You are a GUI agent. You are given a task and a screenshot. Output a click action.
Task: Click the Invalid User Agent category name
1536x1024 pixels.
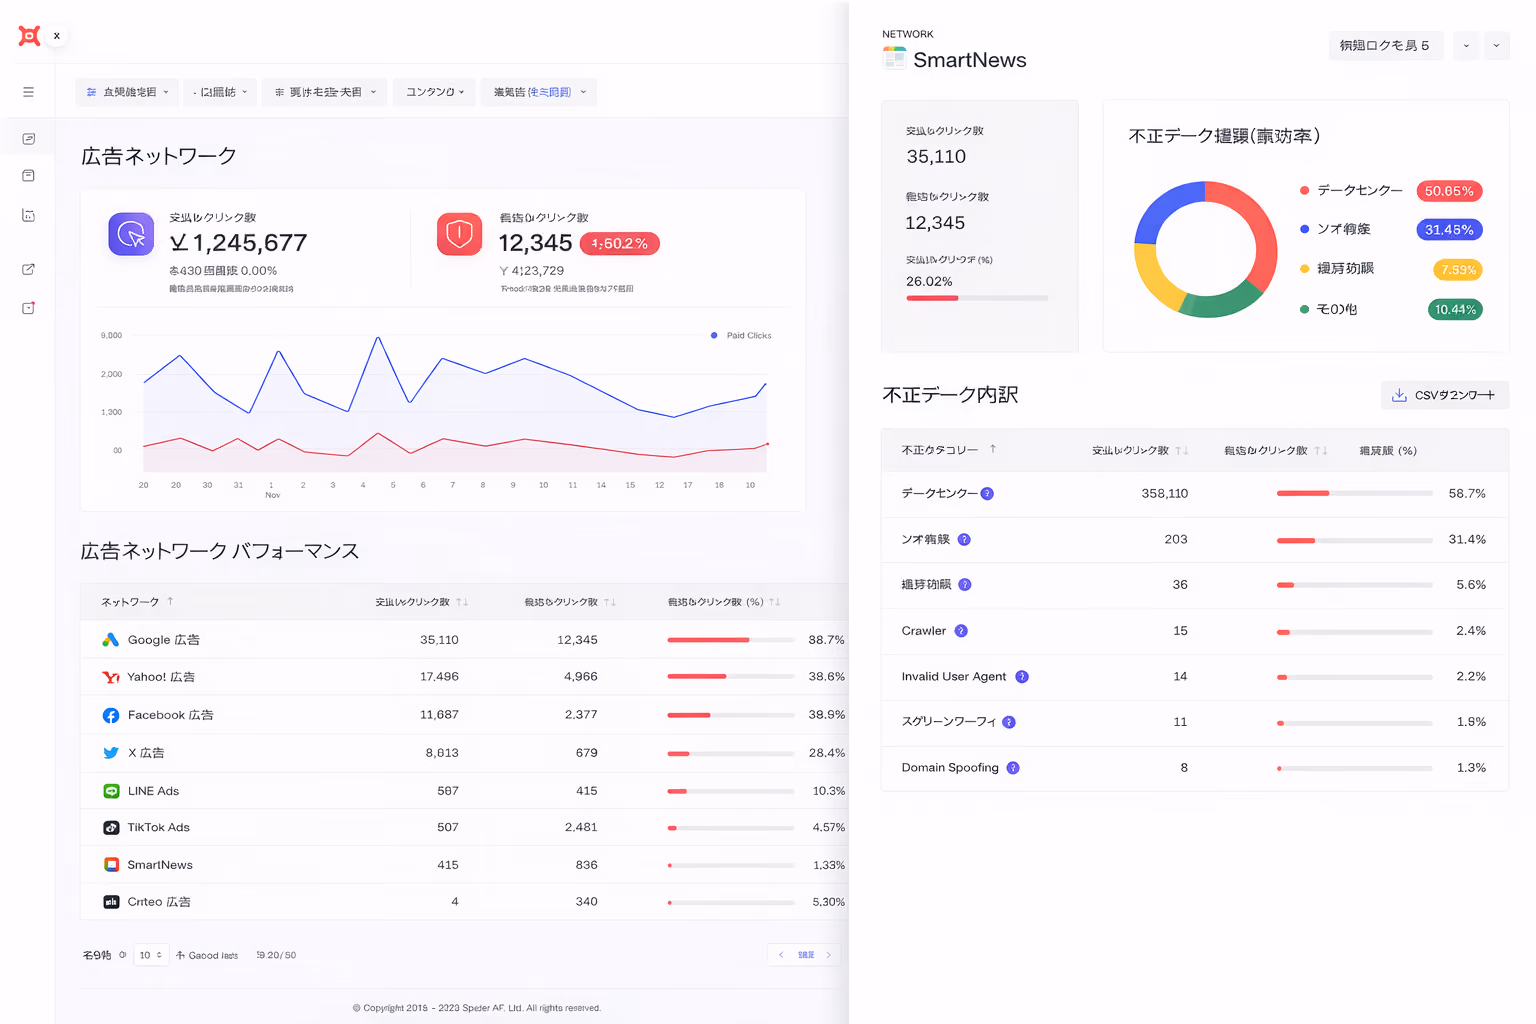(954, 677)
